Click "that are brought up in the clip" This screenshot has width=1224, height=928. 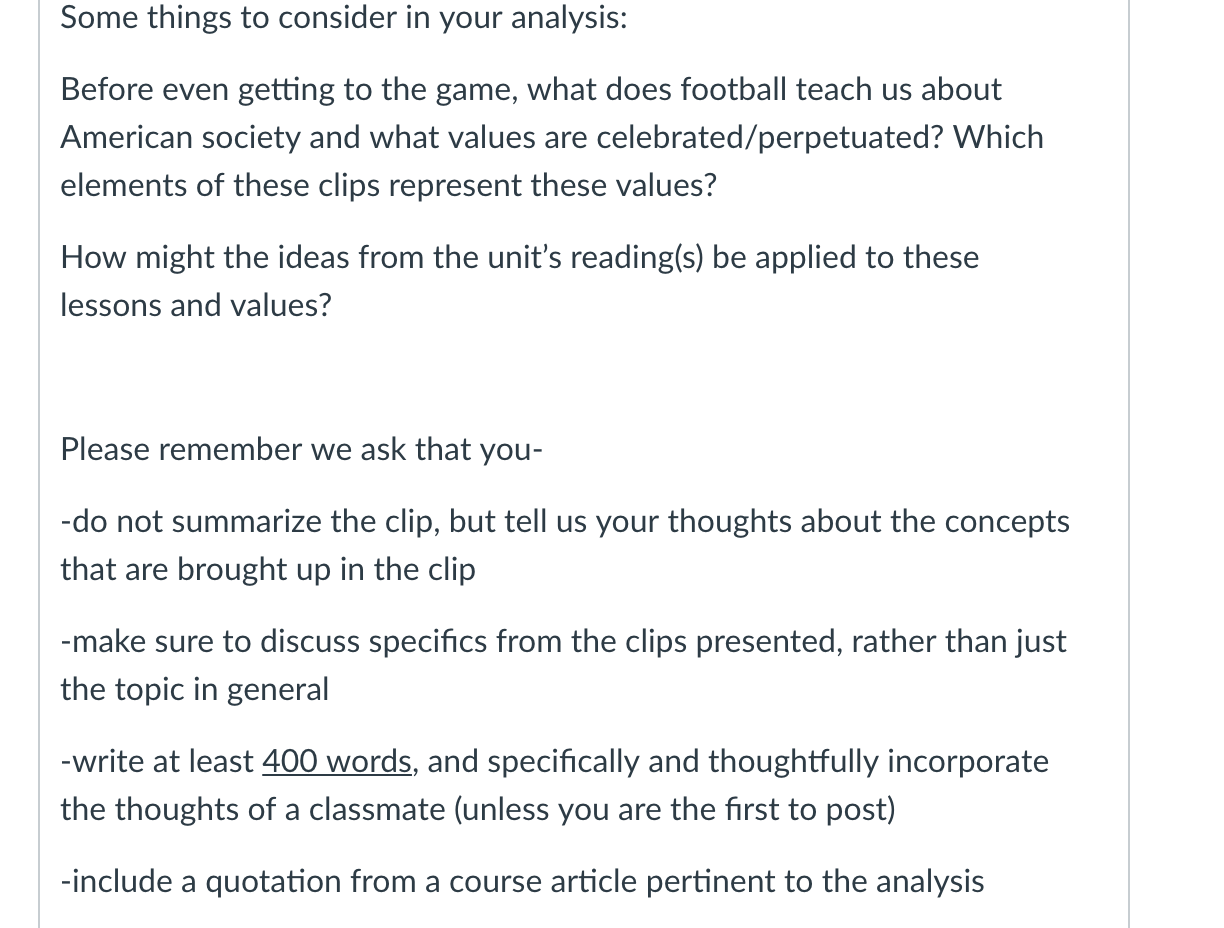click(x=268, y=569)
